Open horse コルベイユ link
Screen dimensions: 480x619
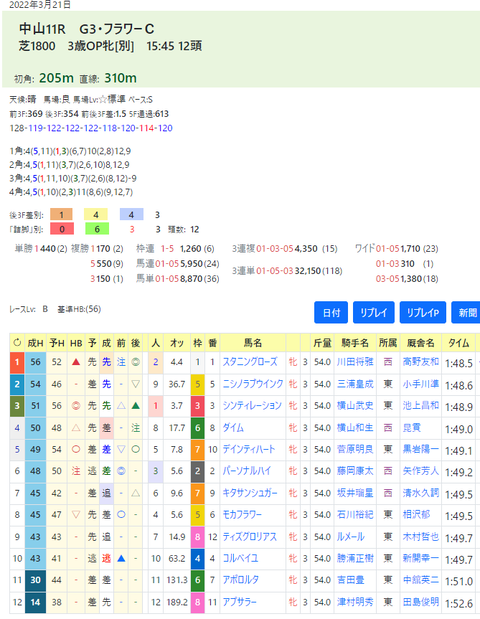coord(240,559)
